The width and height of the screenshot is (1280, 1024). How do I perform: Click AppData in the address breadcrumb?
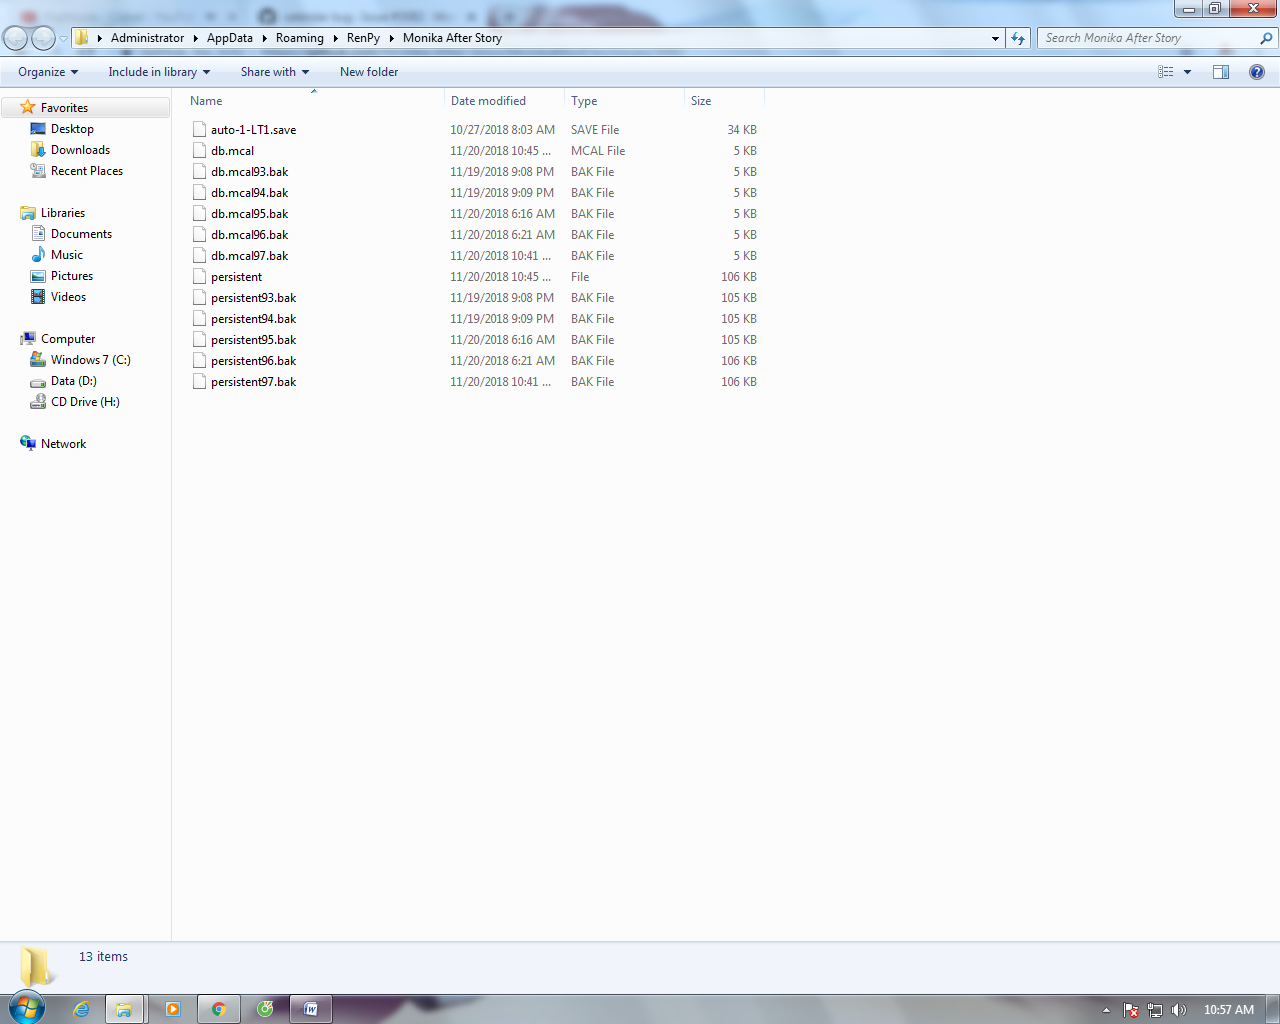(x=230, y=38)
